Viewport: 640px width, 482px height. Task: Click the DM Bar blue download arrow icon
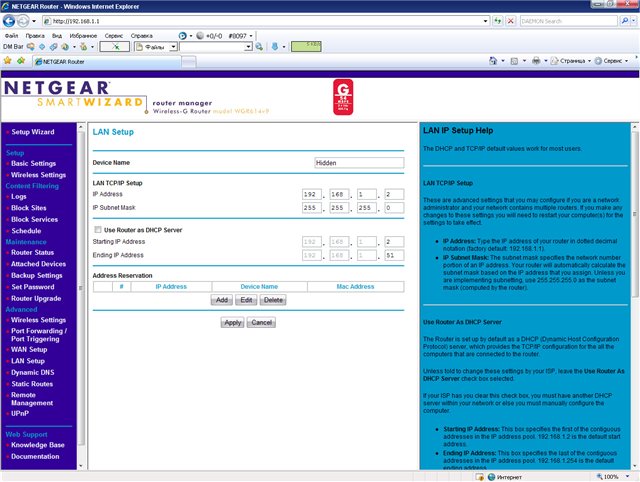click(275, 47)
